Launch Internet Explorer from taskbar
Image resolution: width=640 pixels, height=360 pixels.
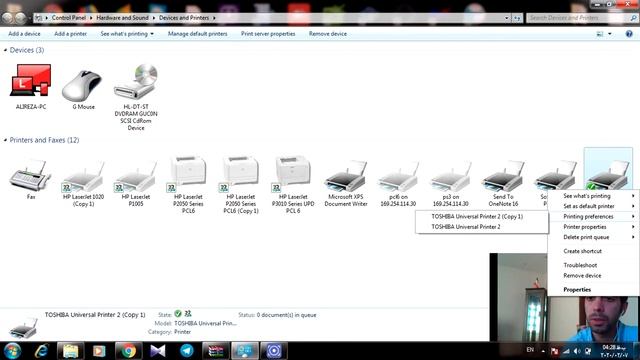coord(41,351)
